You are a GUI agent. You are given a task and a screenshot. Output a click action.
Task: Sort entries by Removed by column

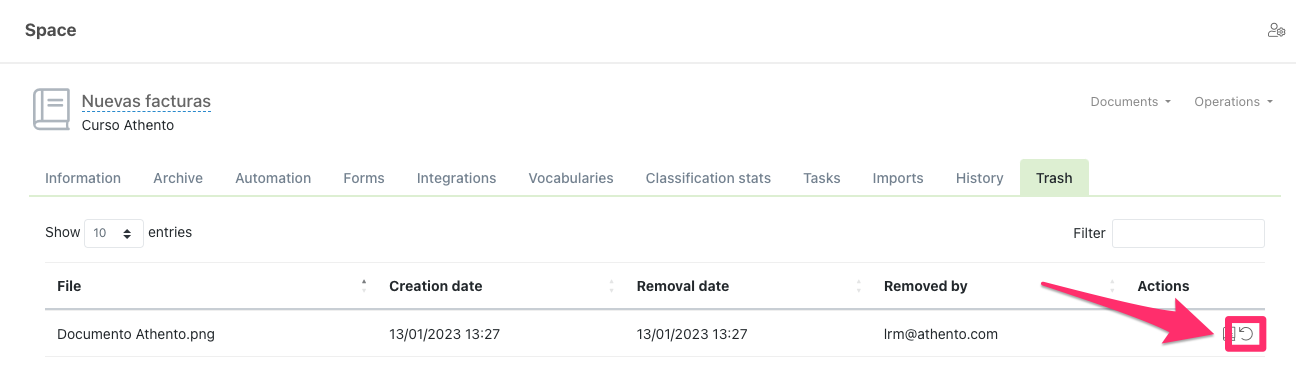[x=926, y=286]
